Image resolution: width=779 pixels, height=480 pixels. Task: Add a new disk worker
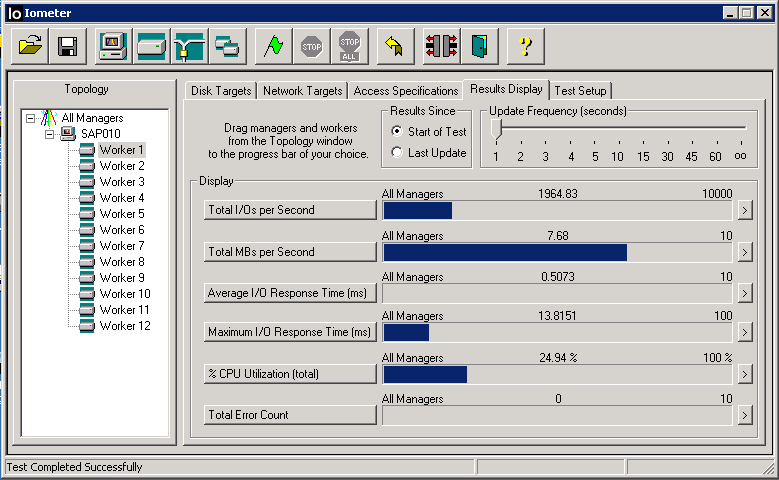[152, 47]
